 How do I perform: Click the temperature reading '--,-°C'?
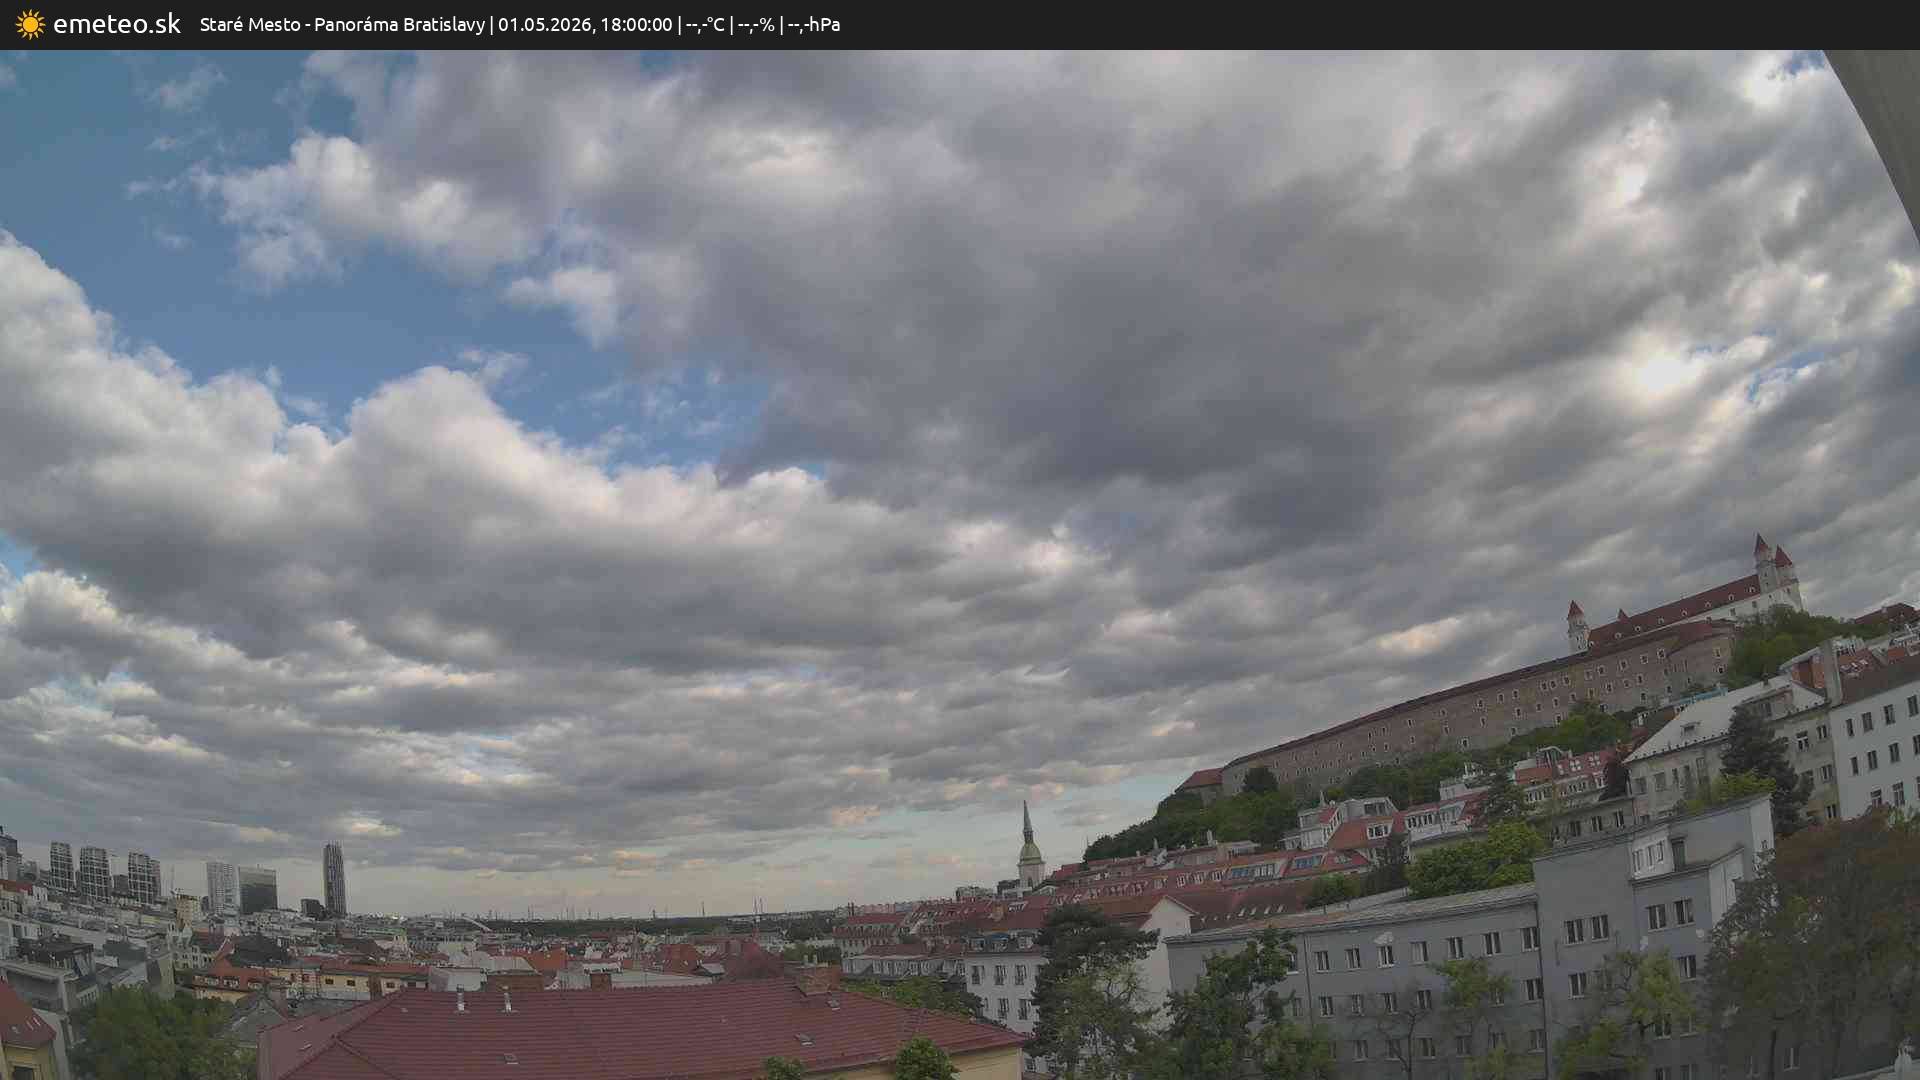click(x=705, y=24)
